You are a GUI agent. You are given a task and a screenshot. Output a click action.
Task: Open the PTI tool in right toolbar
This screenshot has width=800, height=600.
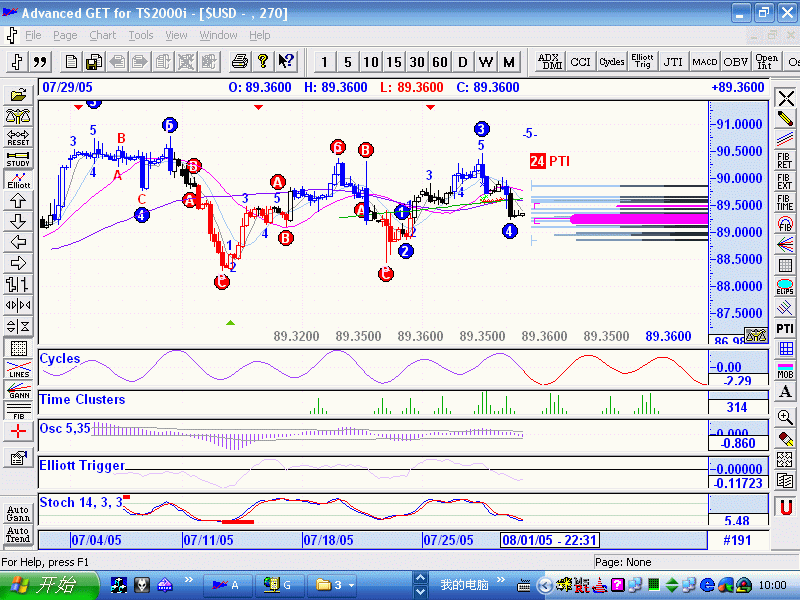click(x=786, y=328)
